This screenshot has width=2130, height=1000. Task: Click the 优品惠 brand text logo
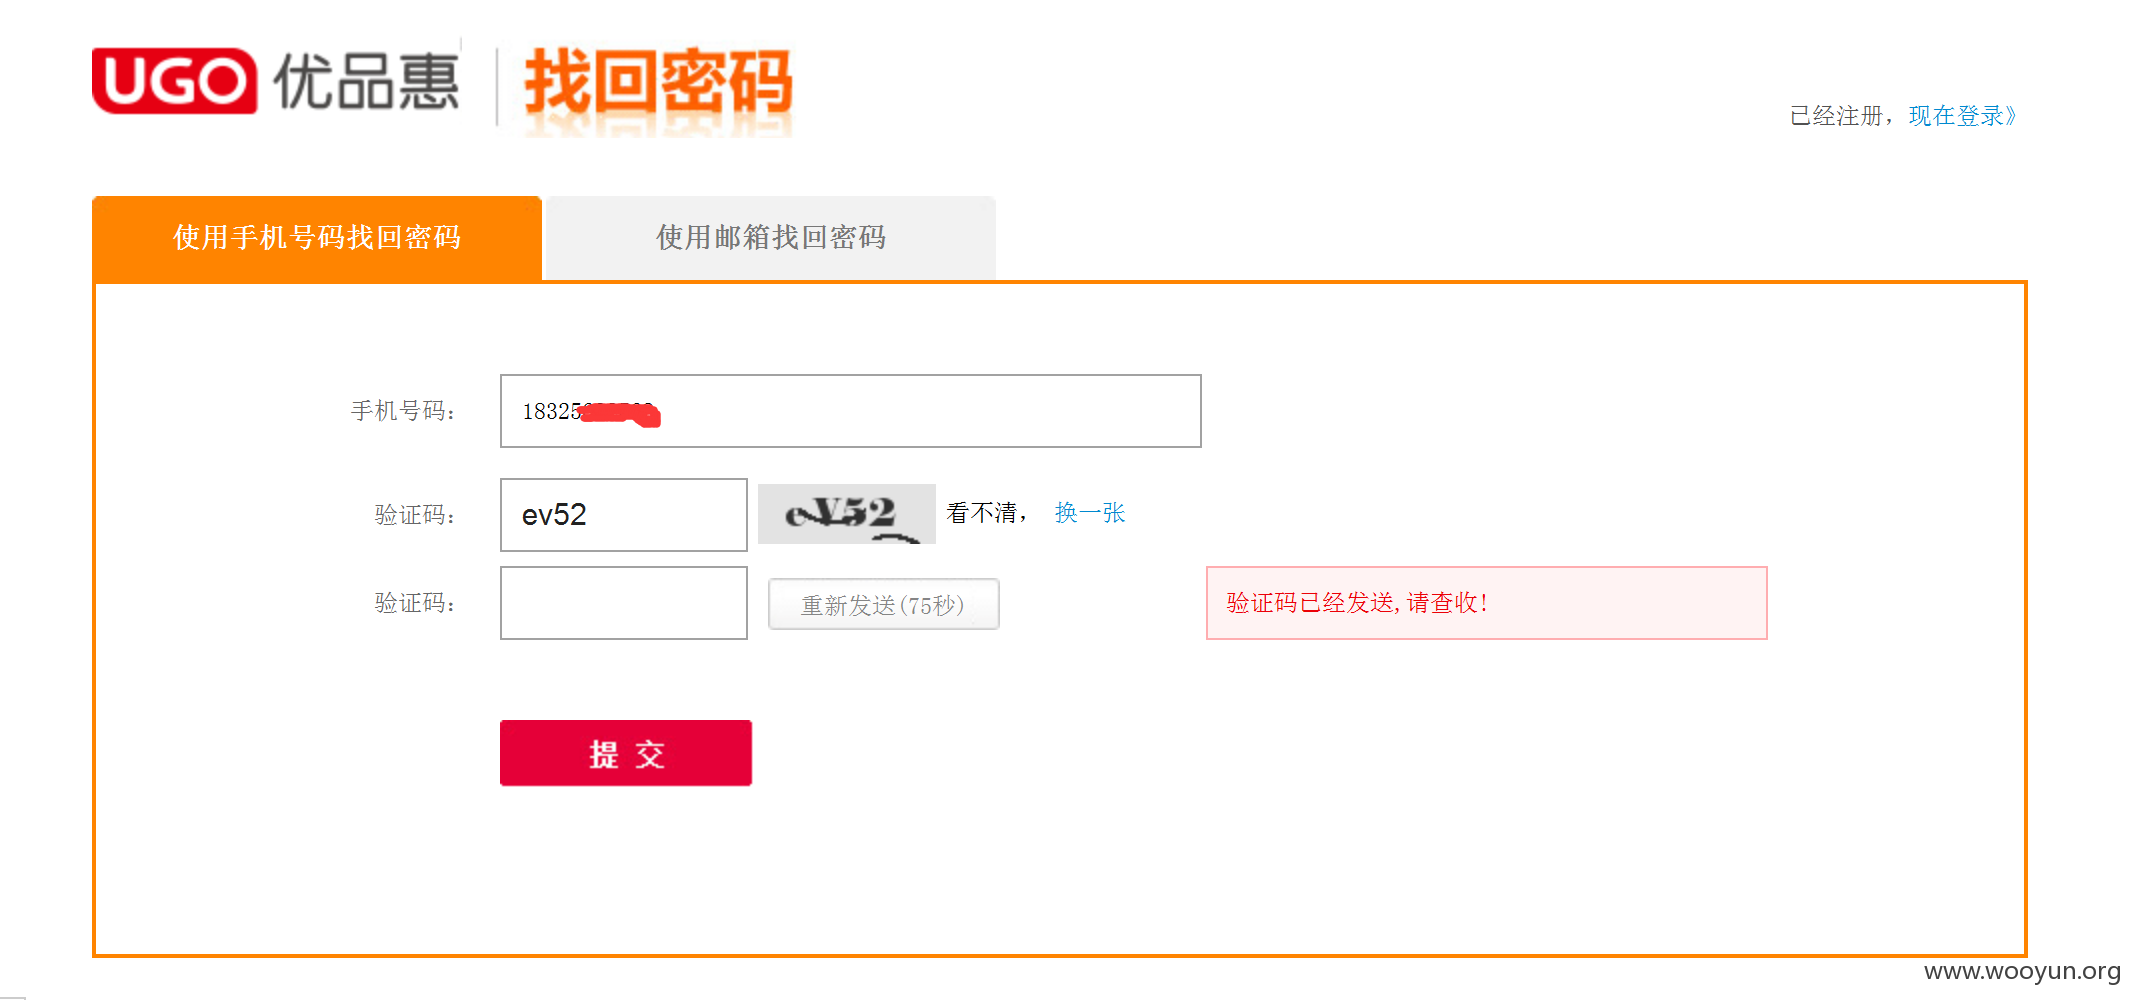[x=367, y=81]
